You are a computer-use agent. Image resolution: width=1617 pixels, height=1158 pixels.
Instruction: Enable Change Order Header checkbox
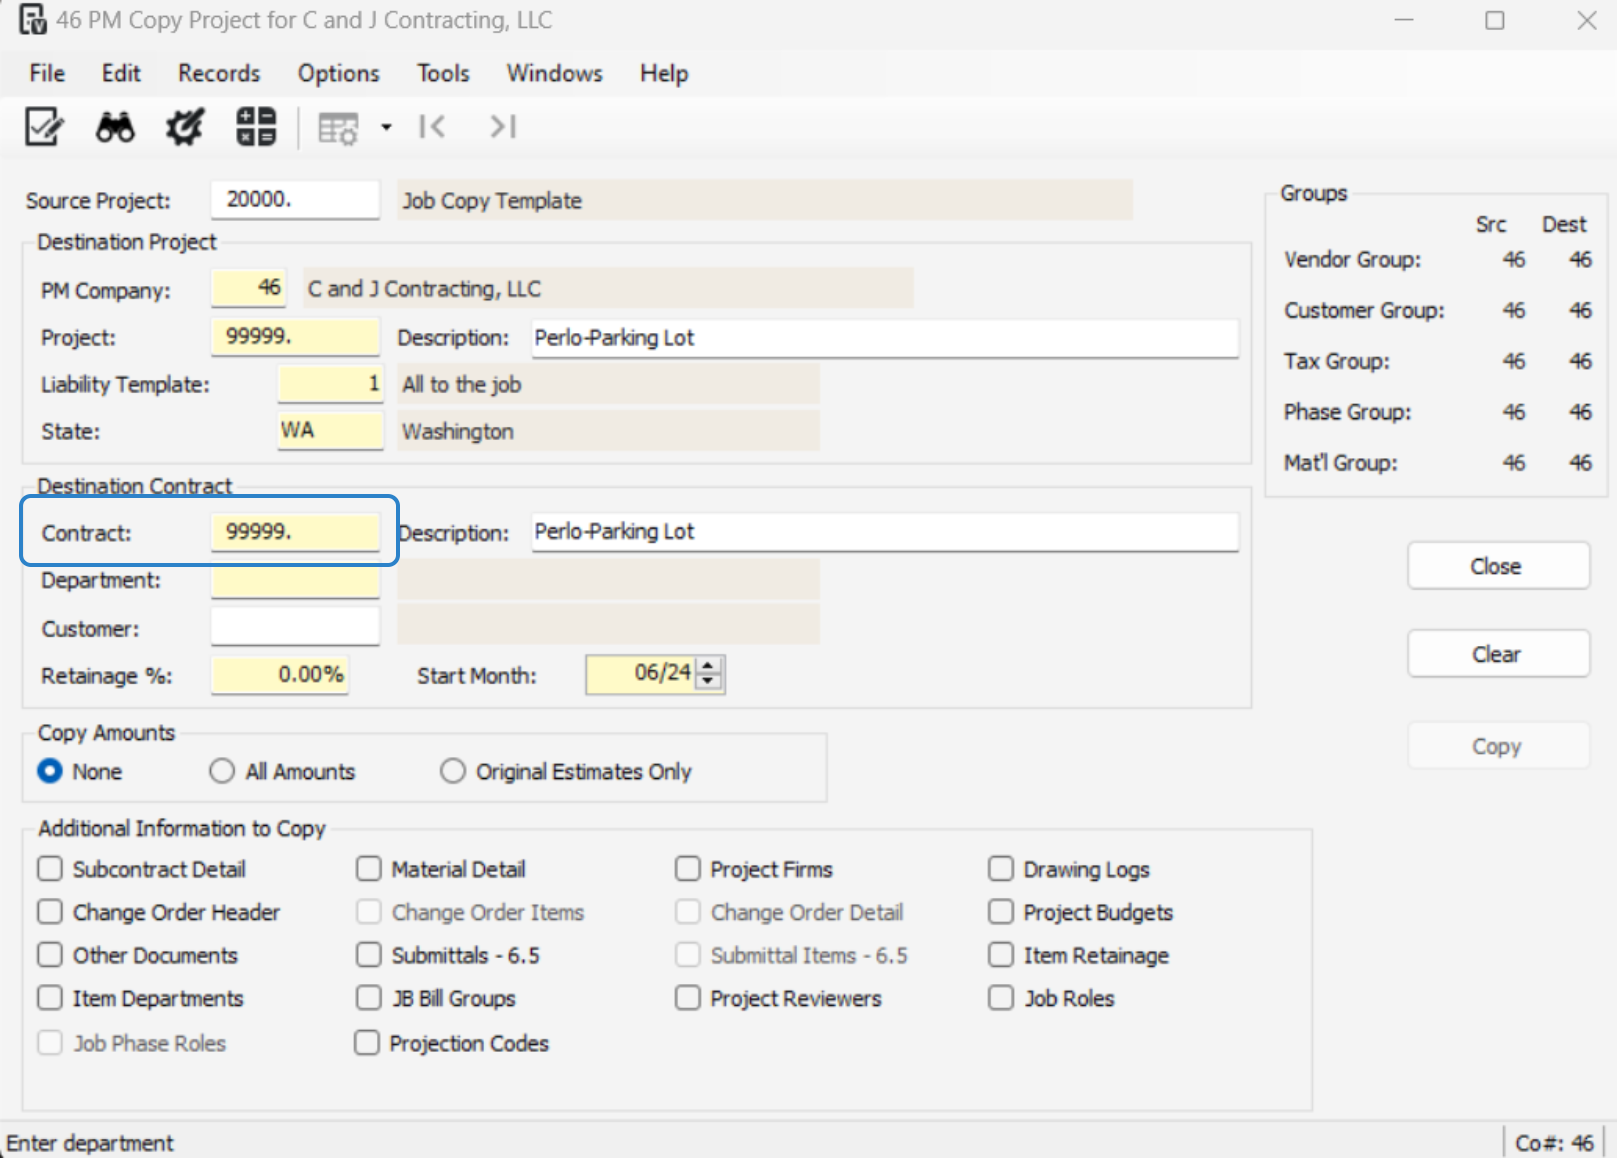pyautogui.click(x=50, y=911)
